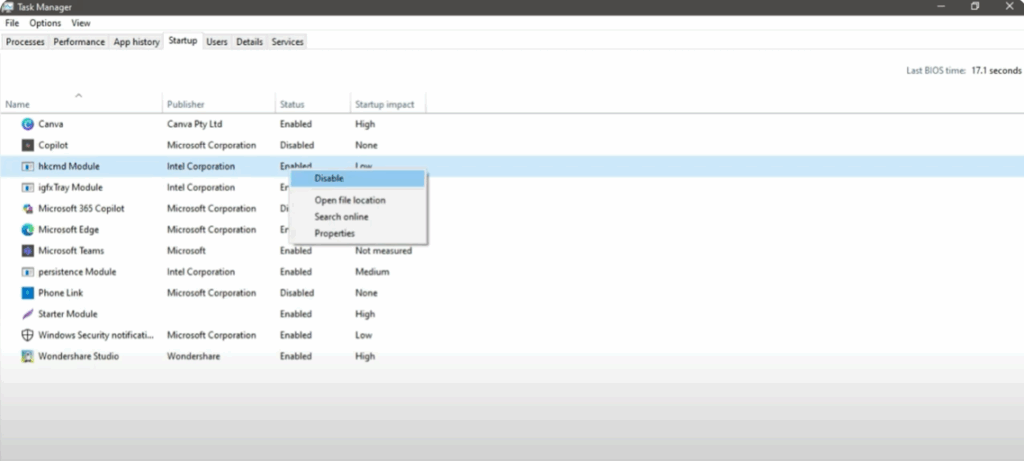Select the Windows Security notification name
Viewport: 1024px width, 461px height.
coord(96,335)
